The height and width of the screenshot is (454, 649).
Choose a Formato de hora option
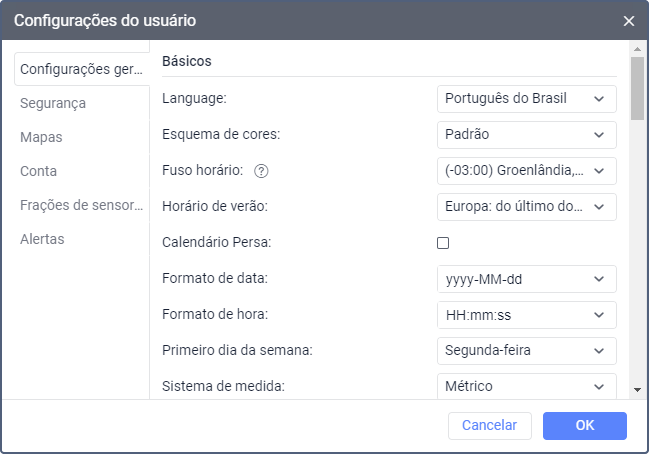coord(526,314)
